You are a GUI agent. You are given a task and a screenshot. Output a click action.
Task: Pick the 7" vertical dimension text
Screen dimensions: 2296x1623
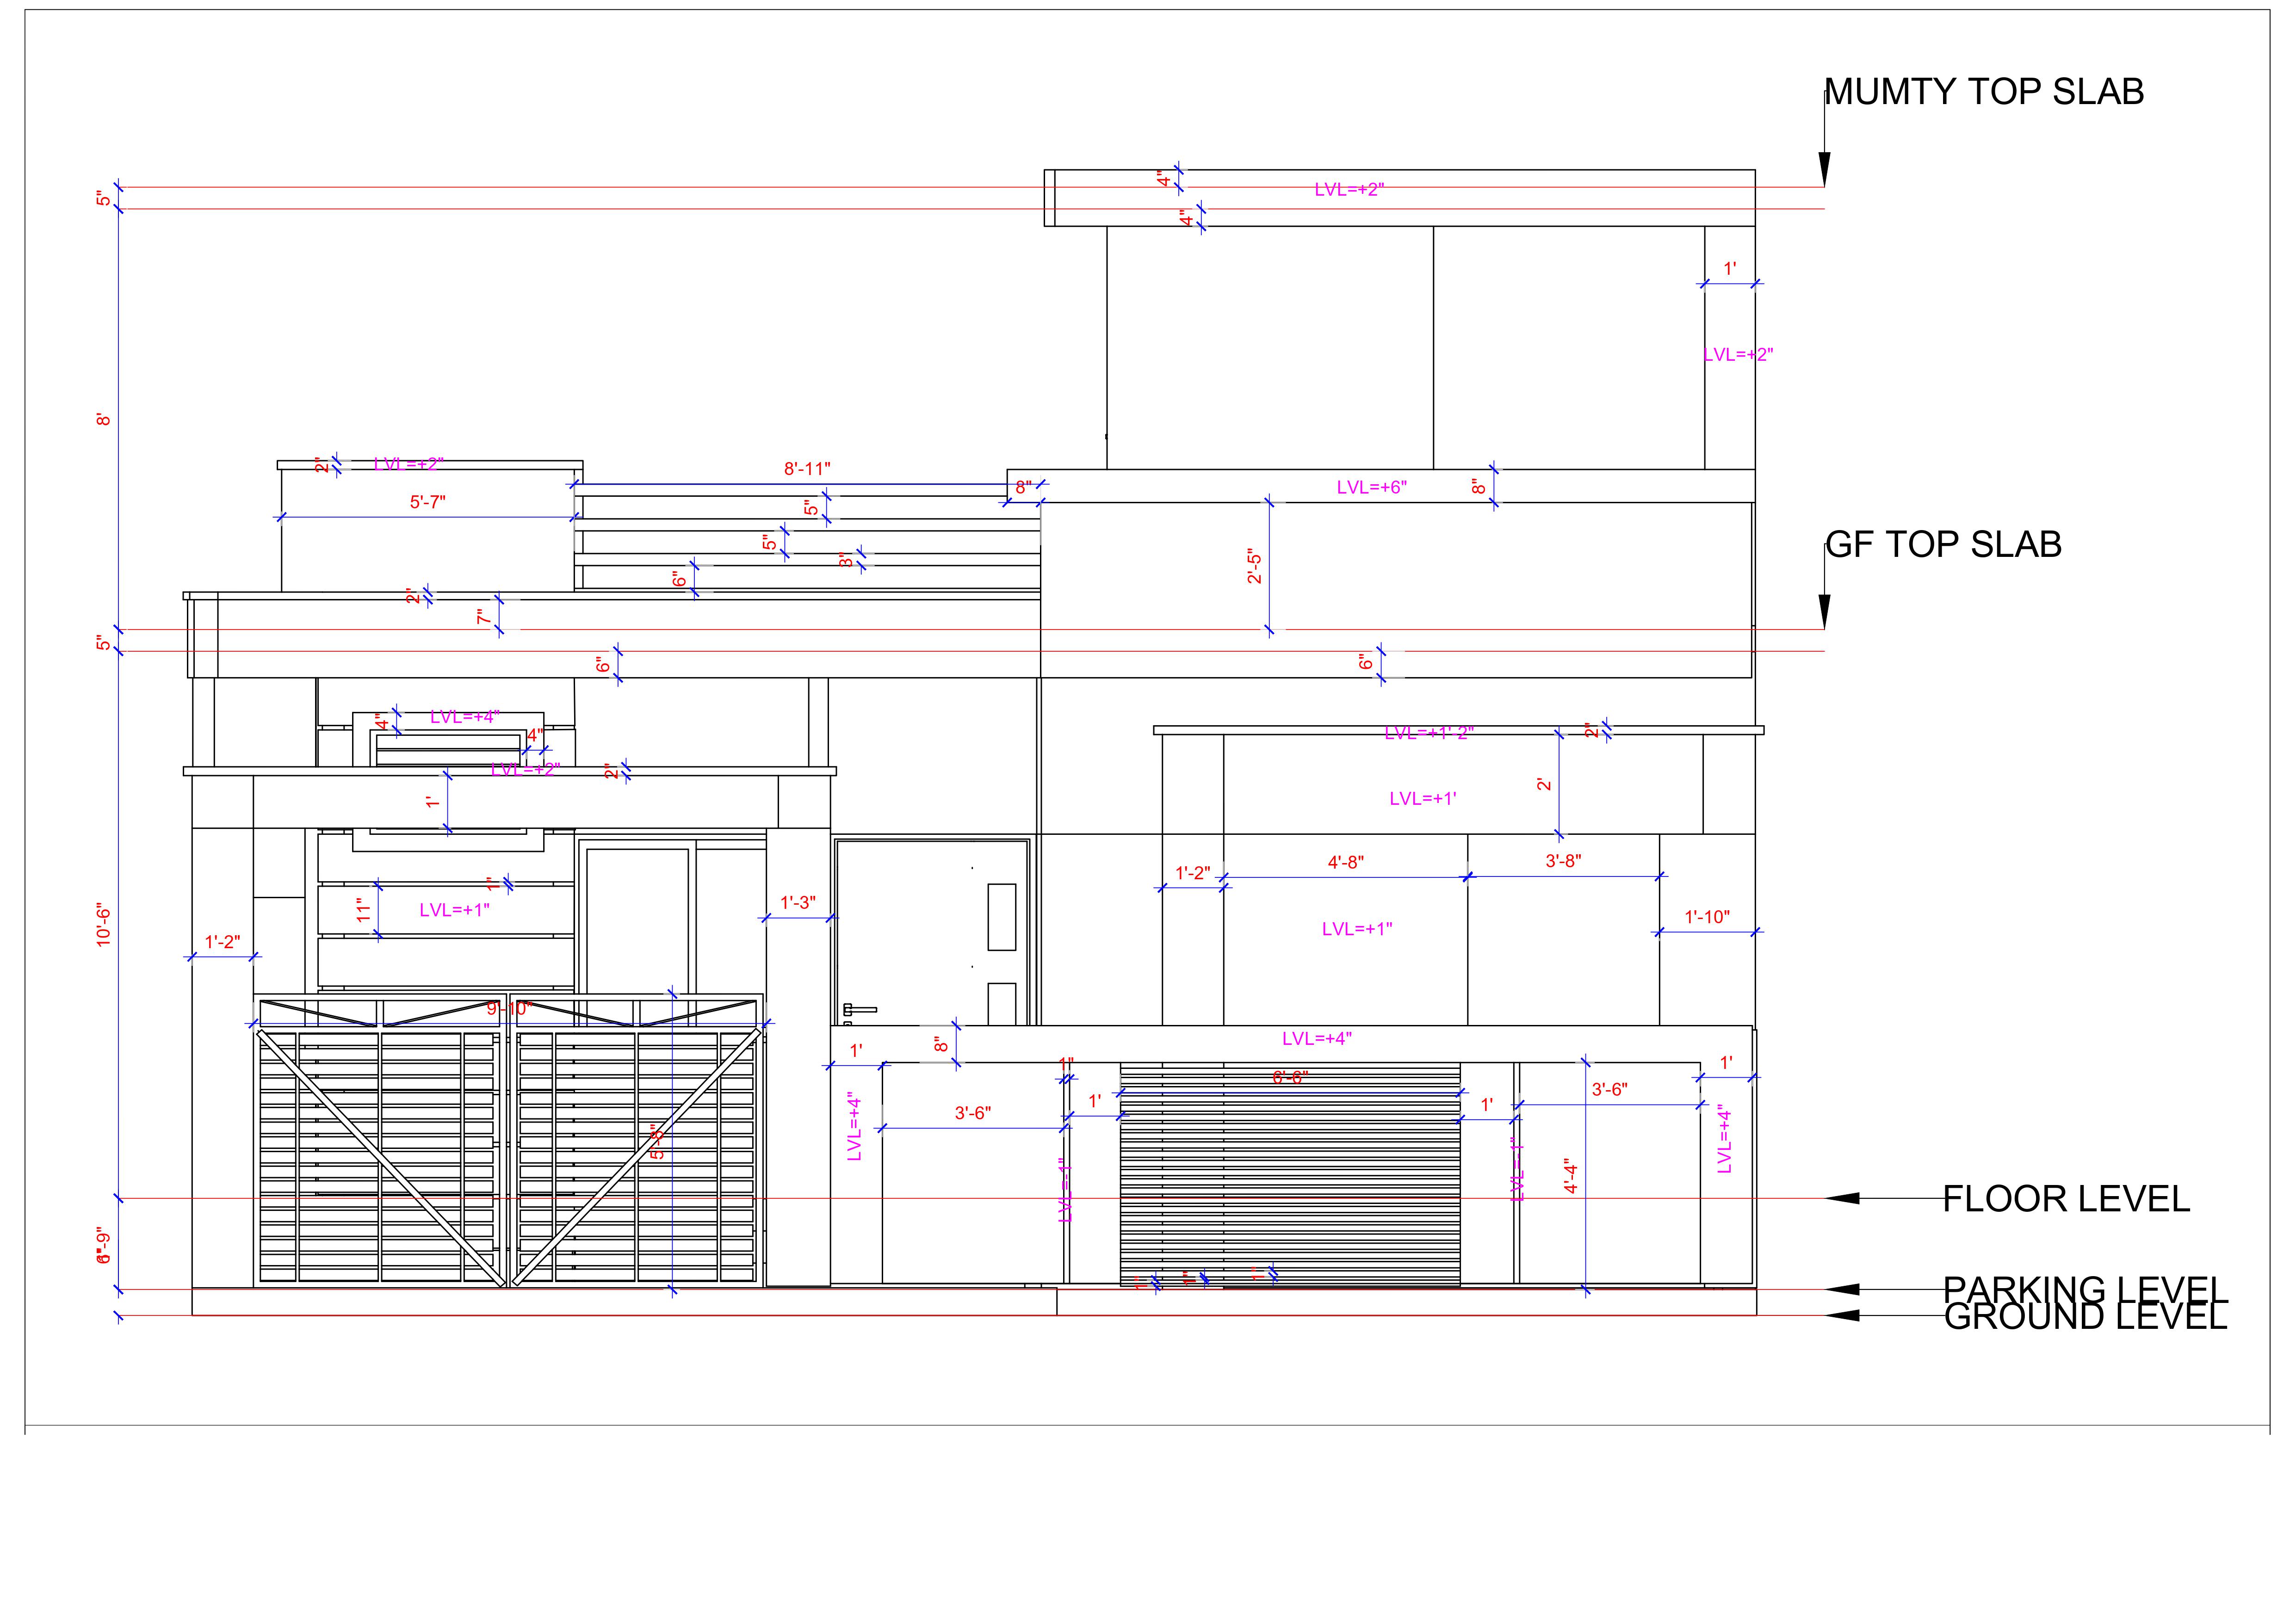click(484, 617)
